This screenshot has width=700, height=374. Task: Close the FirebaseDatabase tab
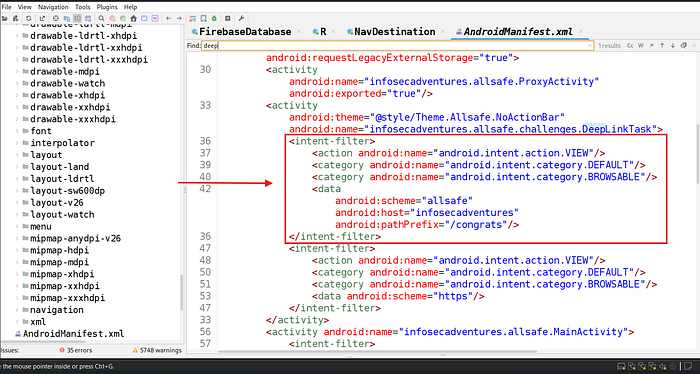[x=299, y=32]
